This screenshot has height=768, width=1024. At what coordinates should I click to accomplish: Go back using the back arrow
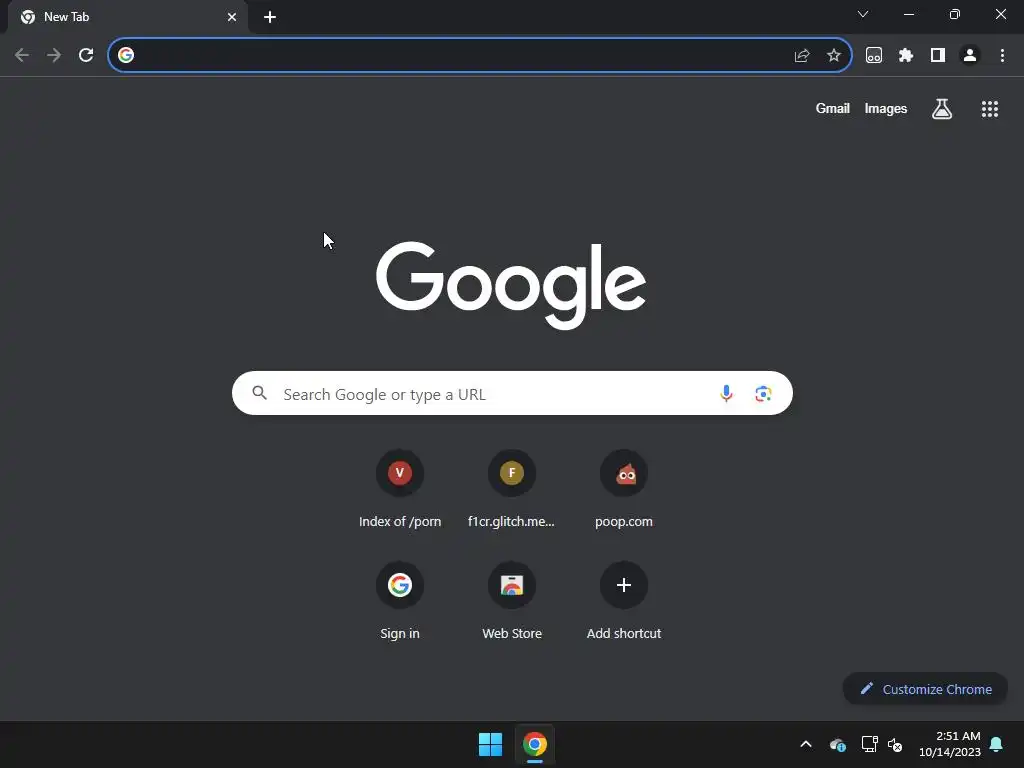(22, 56)
